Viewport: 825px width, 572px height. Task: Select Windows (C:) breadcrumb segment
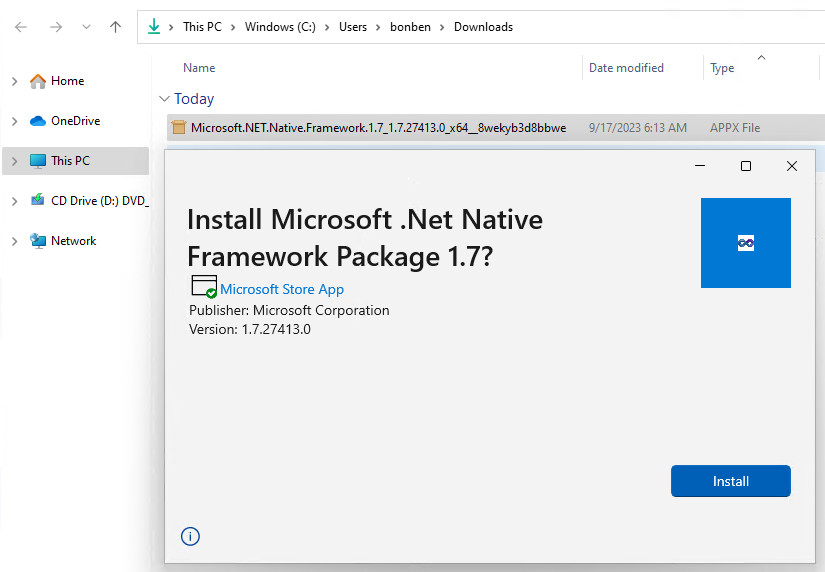[x=280, y=27]
